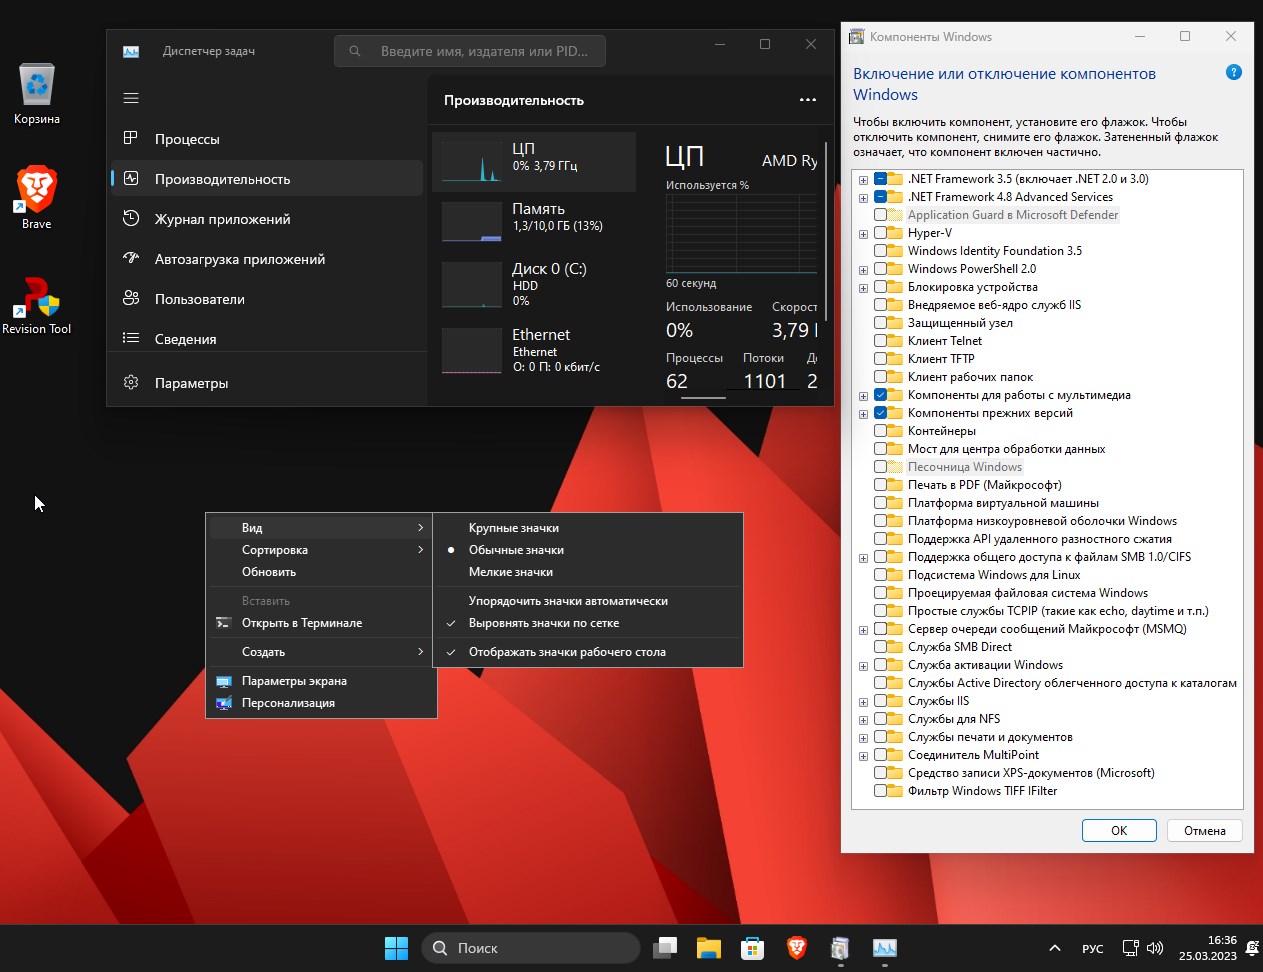Open the network tray icon
Screen dimensions: 1263x972
pyautogui.click(x=1130, y=948)
